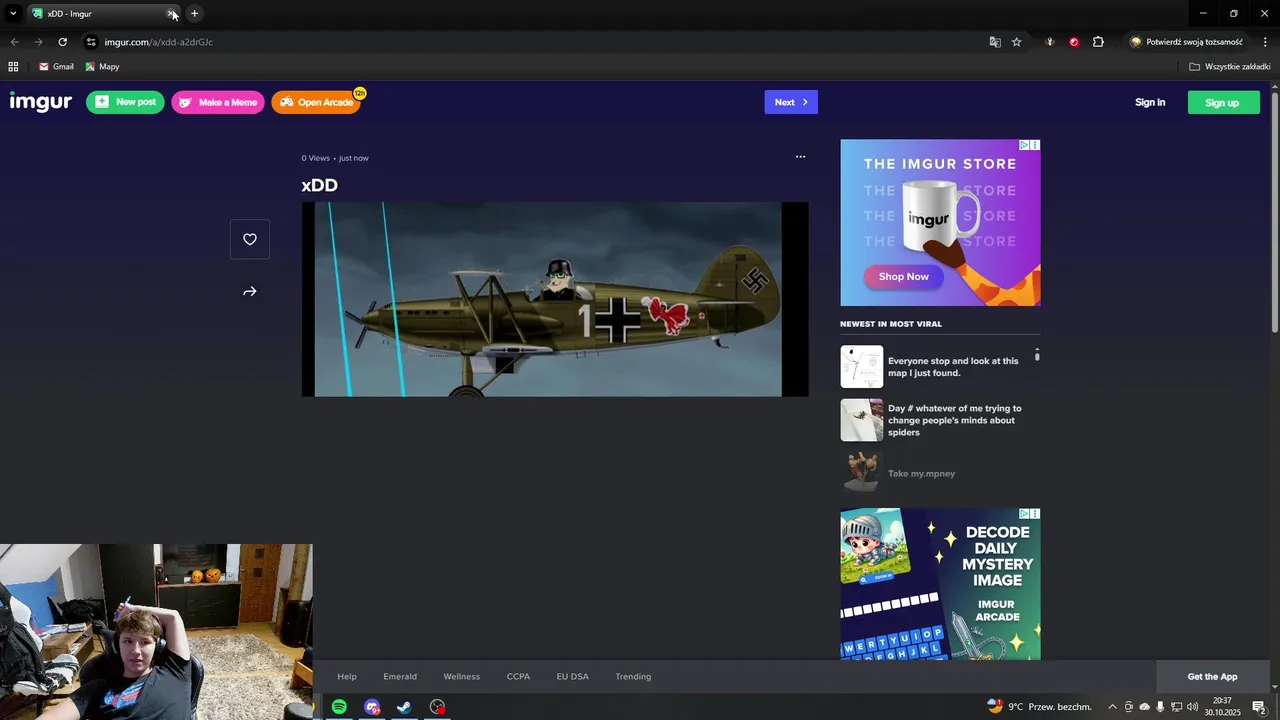Open the EU DSA footer link

[572, 676]
